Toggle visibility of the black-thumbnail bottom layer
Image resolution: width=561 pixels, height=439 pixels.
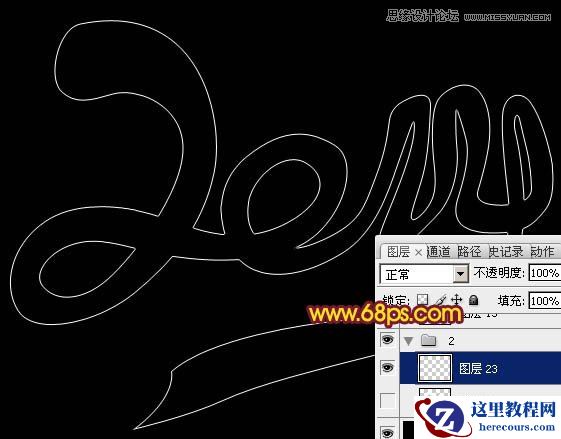click(x=387, y=432)
